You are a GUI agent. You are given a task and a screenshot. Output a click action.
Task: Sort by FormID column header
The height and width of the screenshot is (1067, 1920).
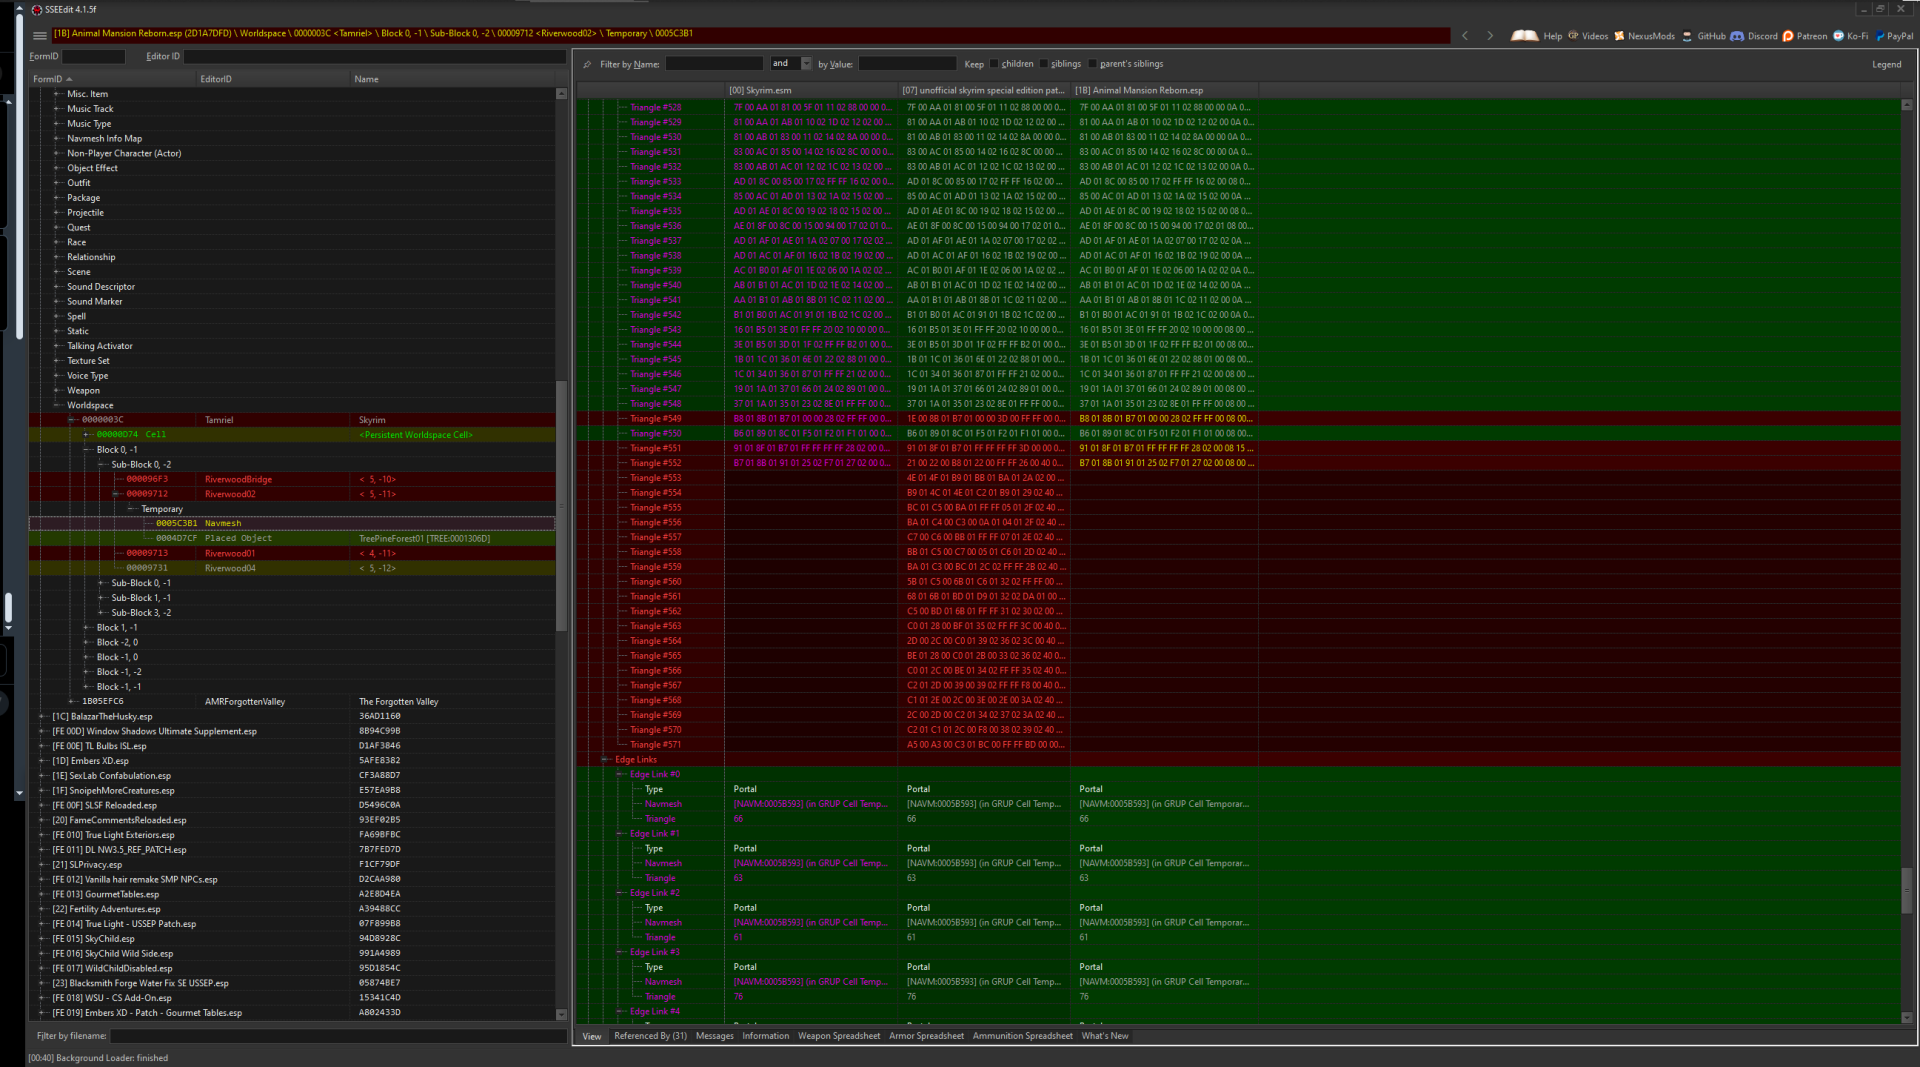(112, 79)
